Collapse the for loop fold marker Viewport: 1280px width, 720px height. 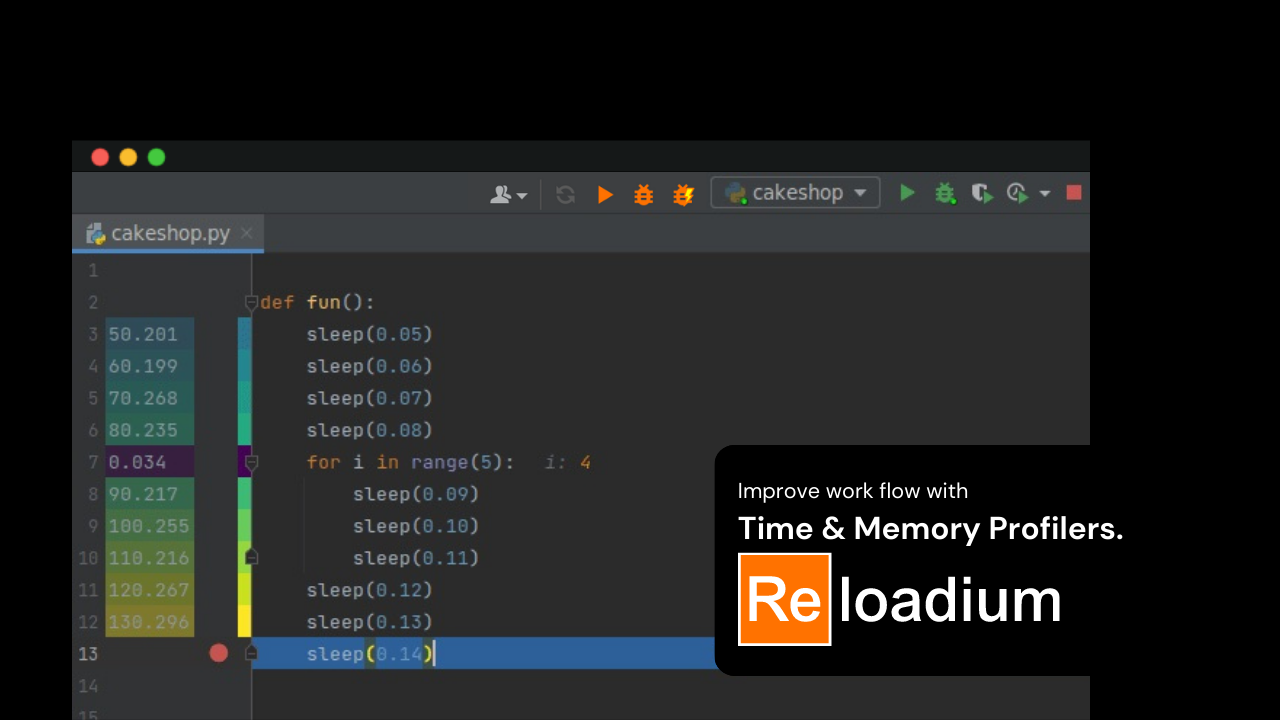[252, 462]
